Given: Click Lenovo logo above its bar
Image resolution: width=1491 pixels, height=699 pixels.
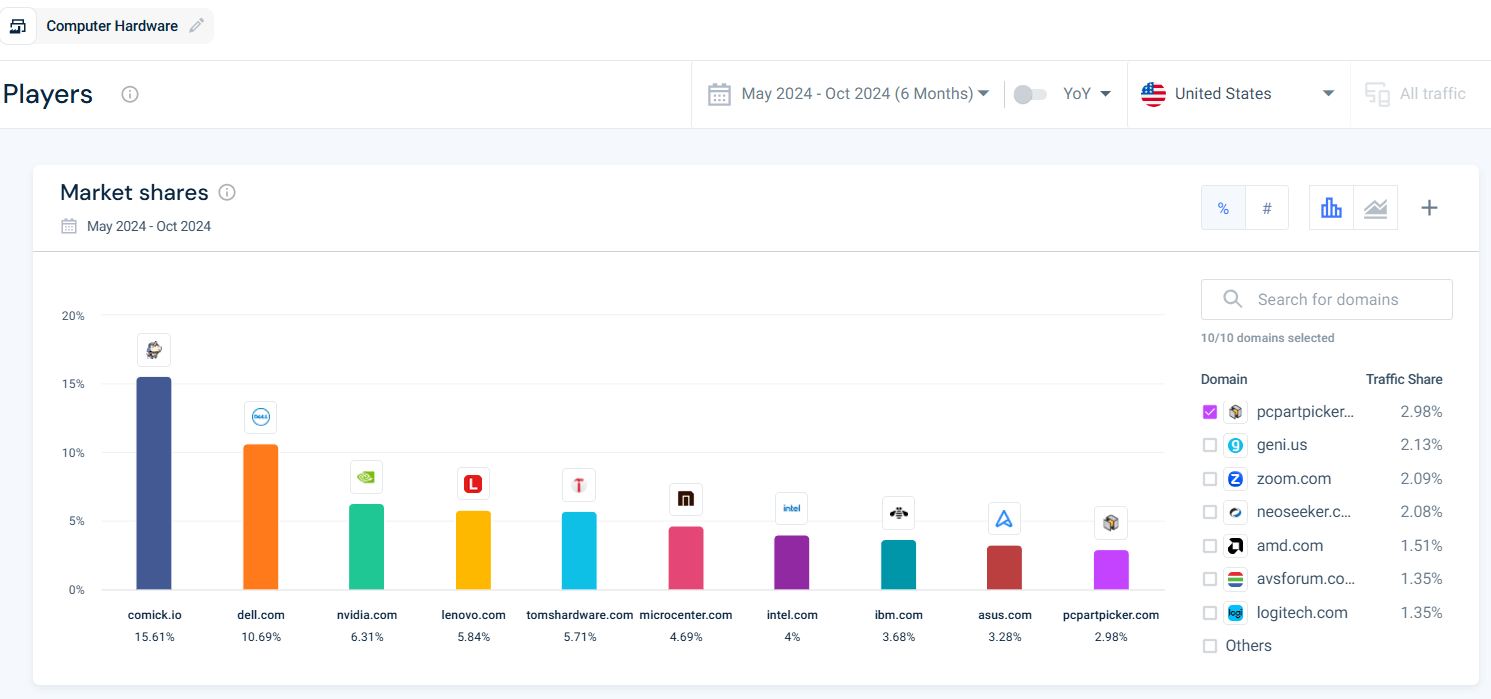Looking at the screenshot, I should (473, 484).
